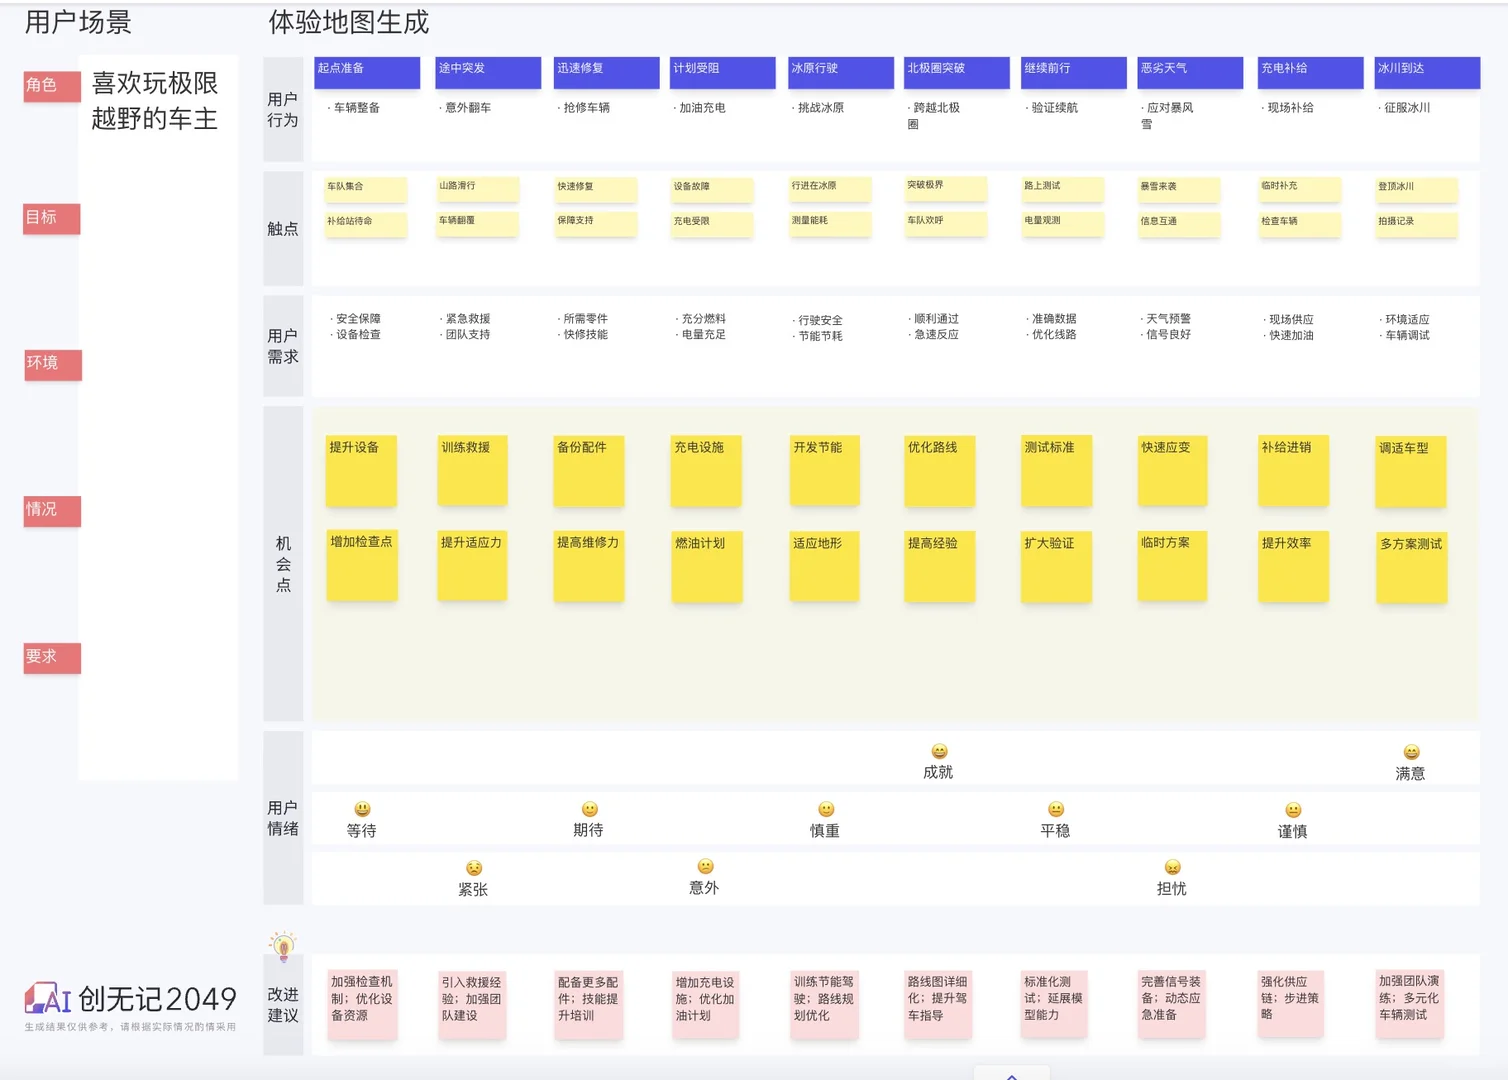Screen dimensions: 1508x1080
Task: Select the pink 加强检查机制 improvement note
Action: 362,1004
